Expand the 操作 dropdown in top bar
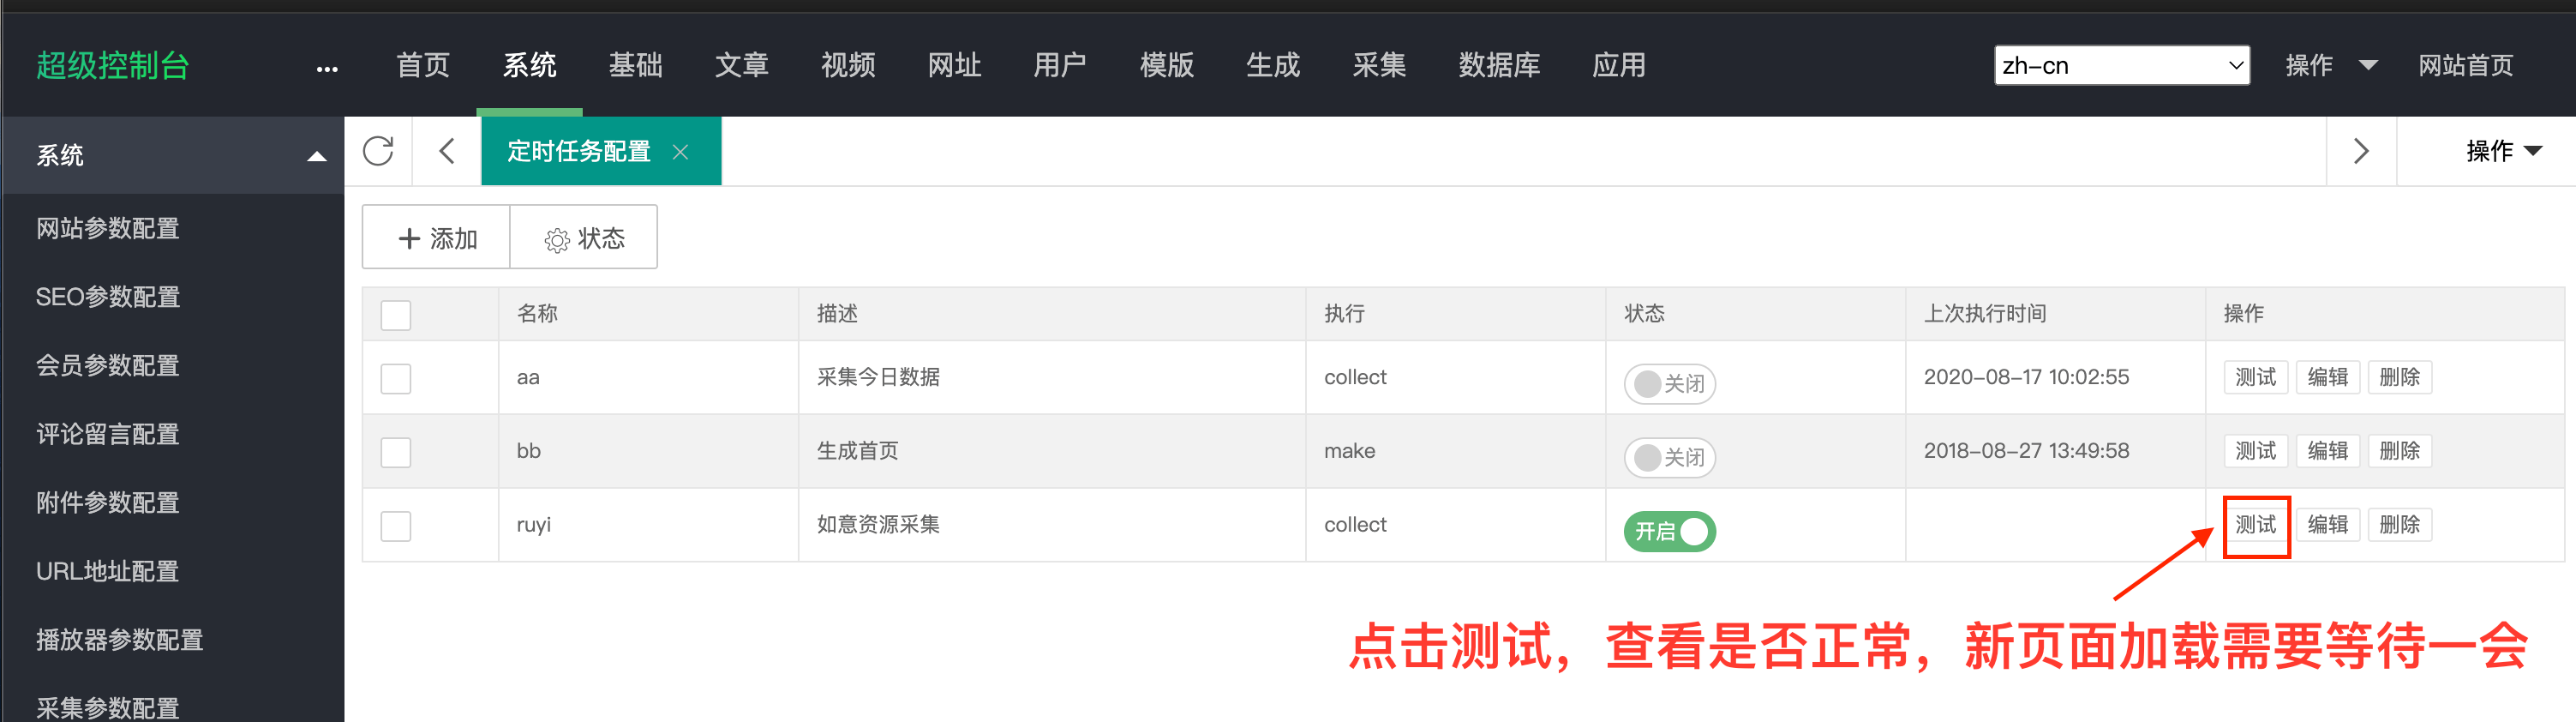Viewport: 2576px width, 722px height. (2330, 65)
